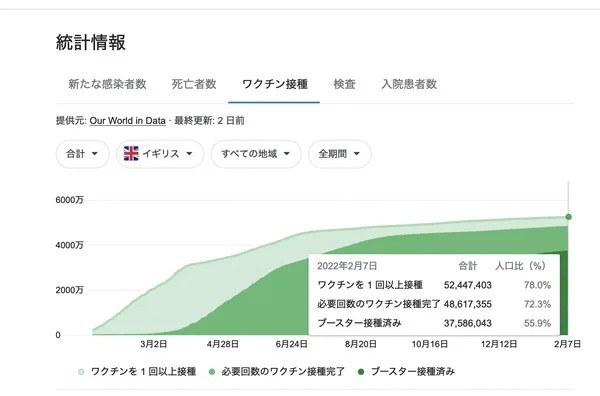This screenshot has width=600, height=396.
Task: Open the すべての地域 region dropdown
Action: coord(256,154)
